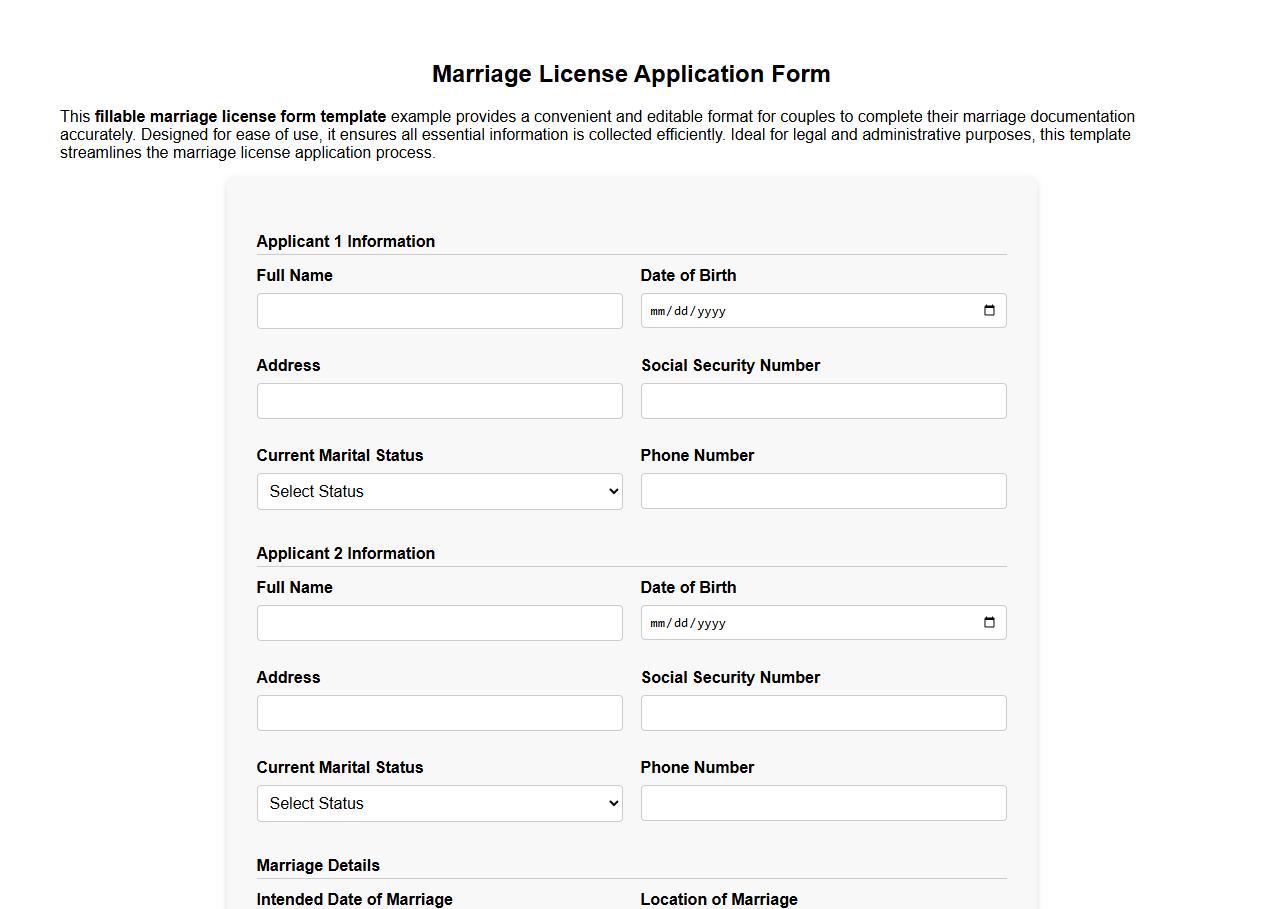Click the dropdown arrow on Applicant 1 marital status
The height and width of the screenshot is (909, 1263).
pos(611,491)
